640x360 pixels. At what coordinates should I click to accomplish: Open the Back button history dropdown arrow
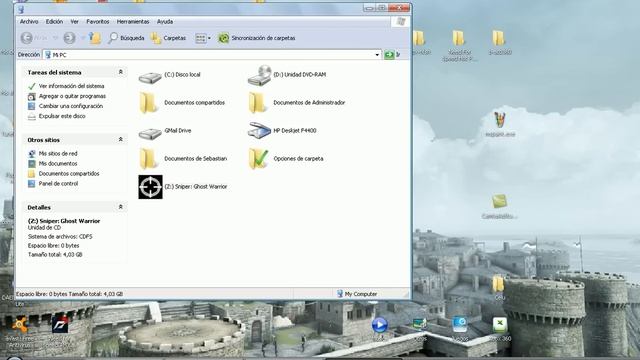point(55,38)
